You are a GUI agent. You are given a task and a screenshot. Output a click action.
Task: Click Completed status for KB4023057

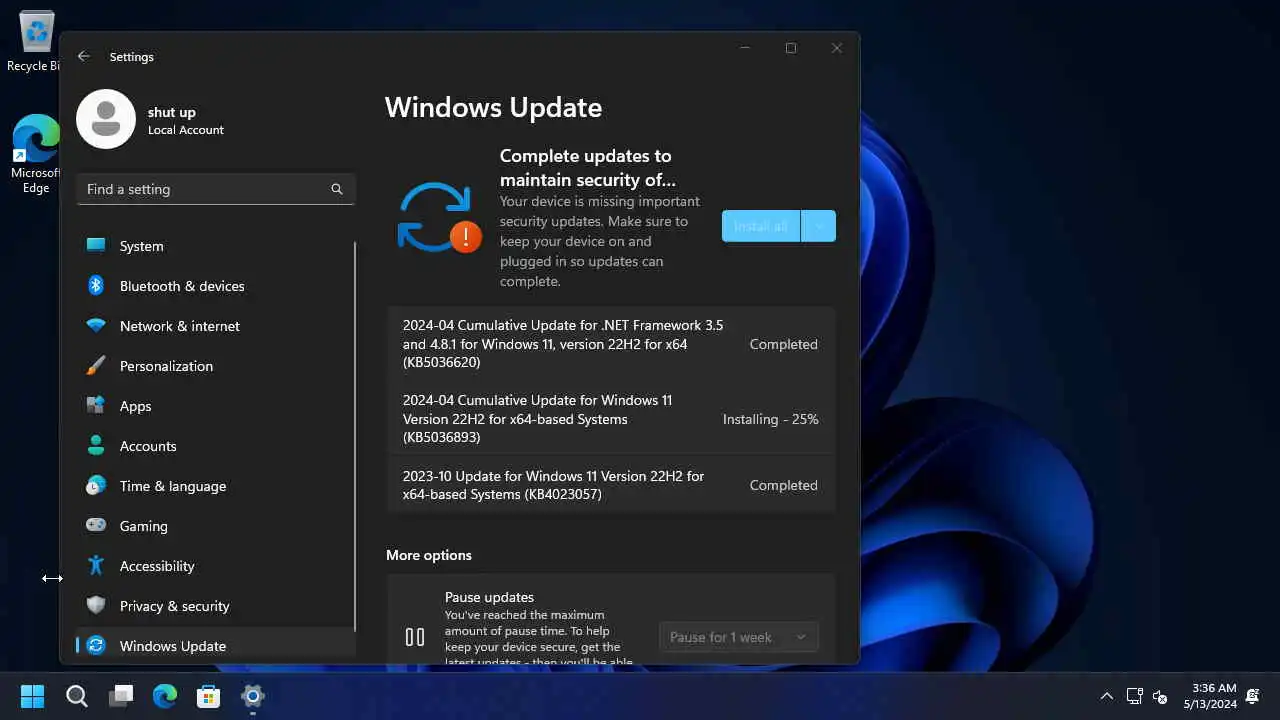click(784, 485)
